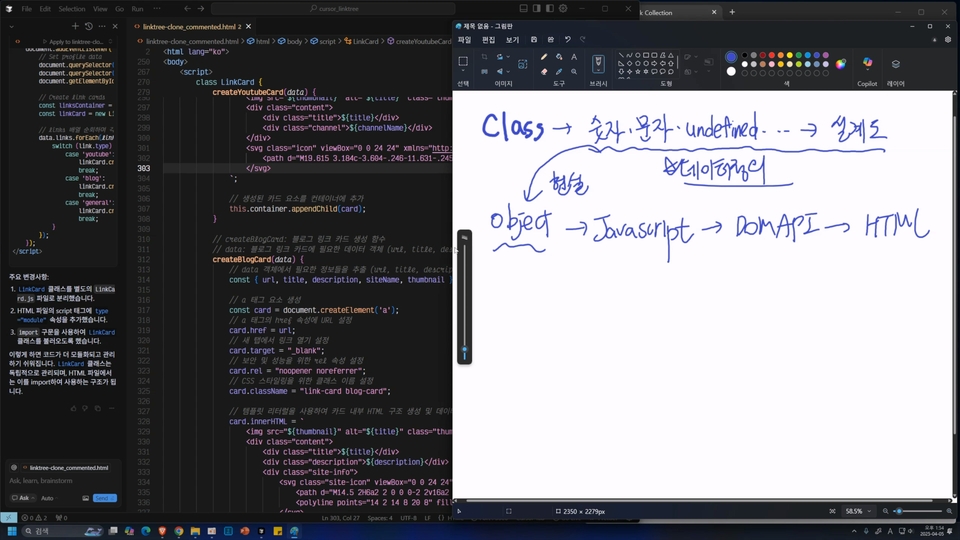Select the Magnifier tool in Paint

[574, 72]
